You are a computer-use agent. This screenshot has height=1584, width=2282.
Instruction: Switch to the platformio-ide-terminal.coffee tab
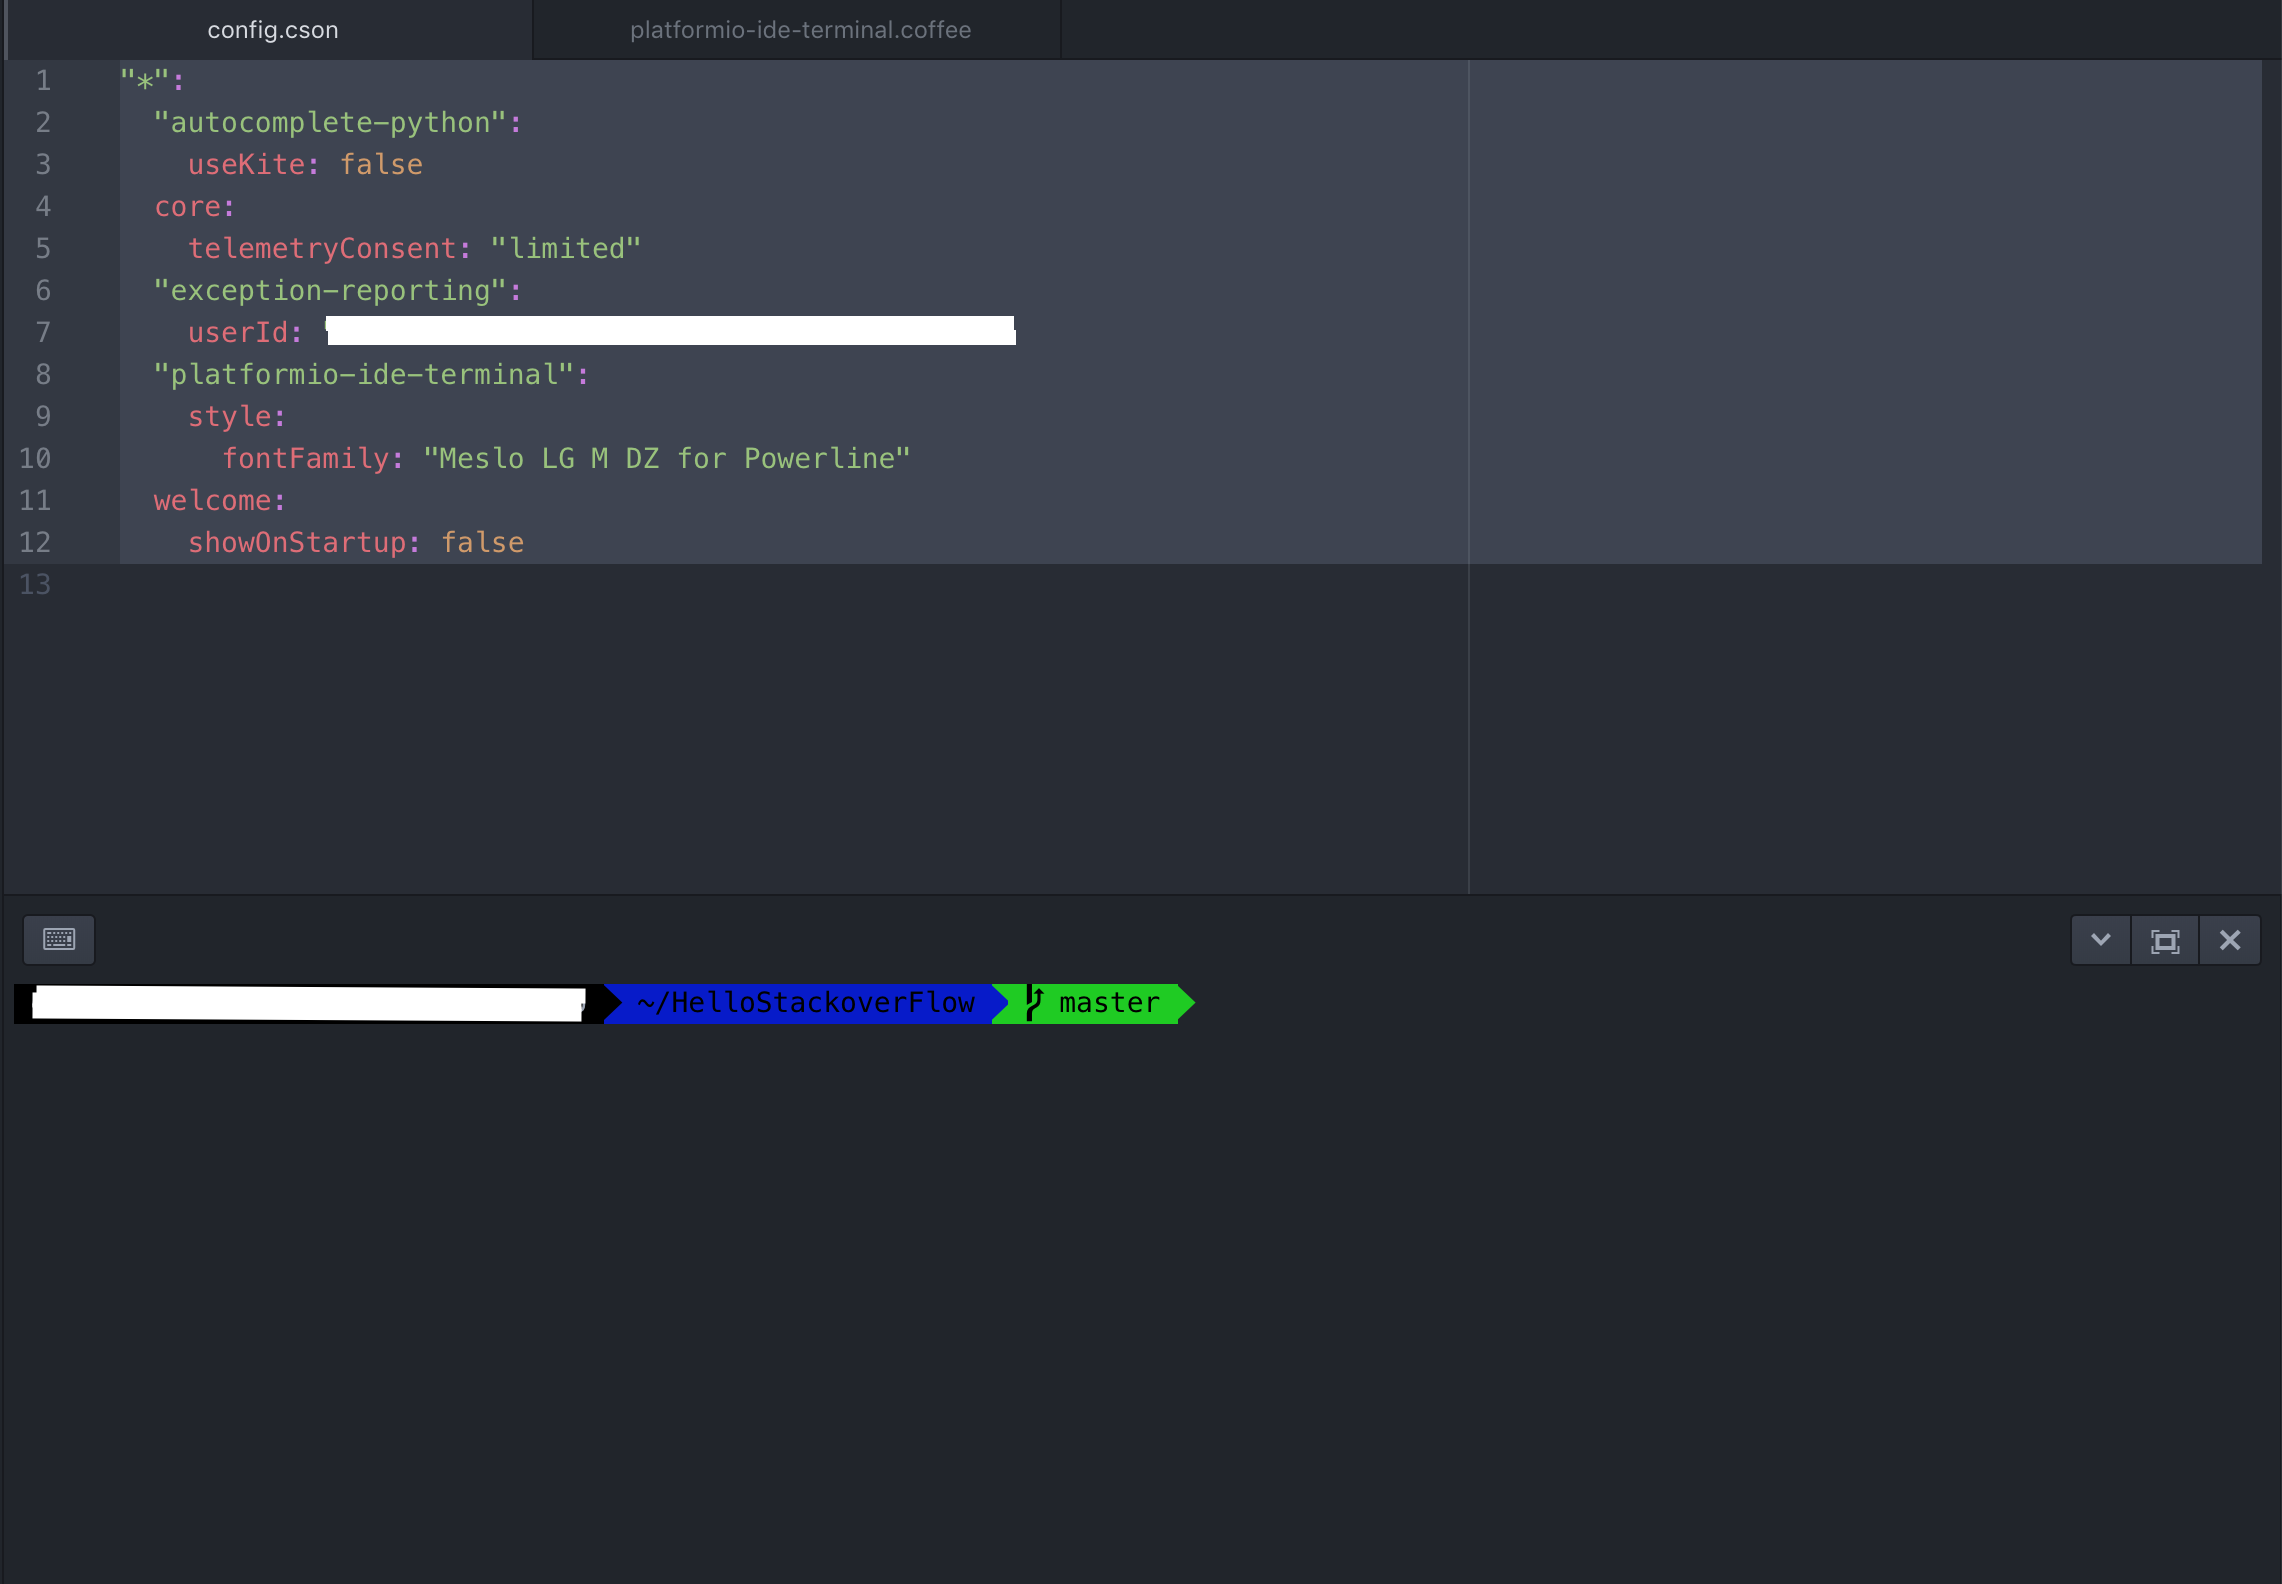(798, 29)
